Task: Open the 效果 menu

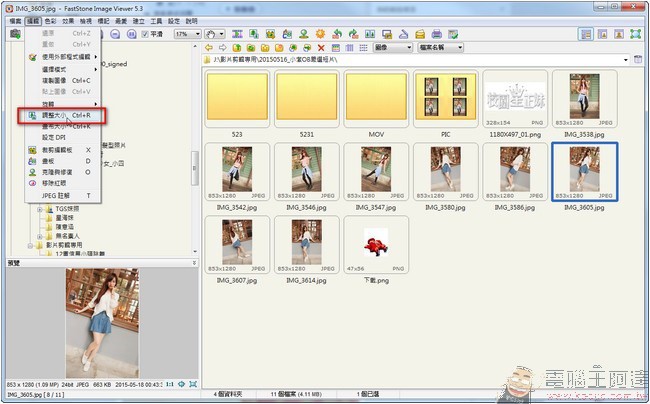Action: [68, 21]
